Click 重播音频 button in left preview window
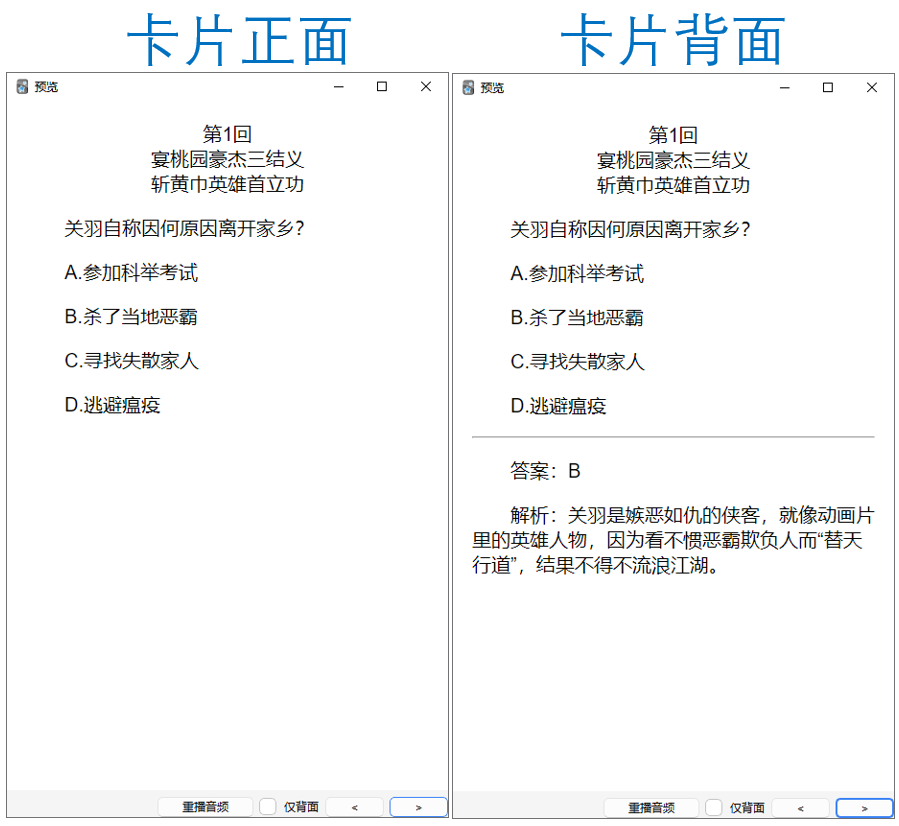899x826 pixels. (x=205, y=807)
